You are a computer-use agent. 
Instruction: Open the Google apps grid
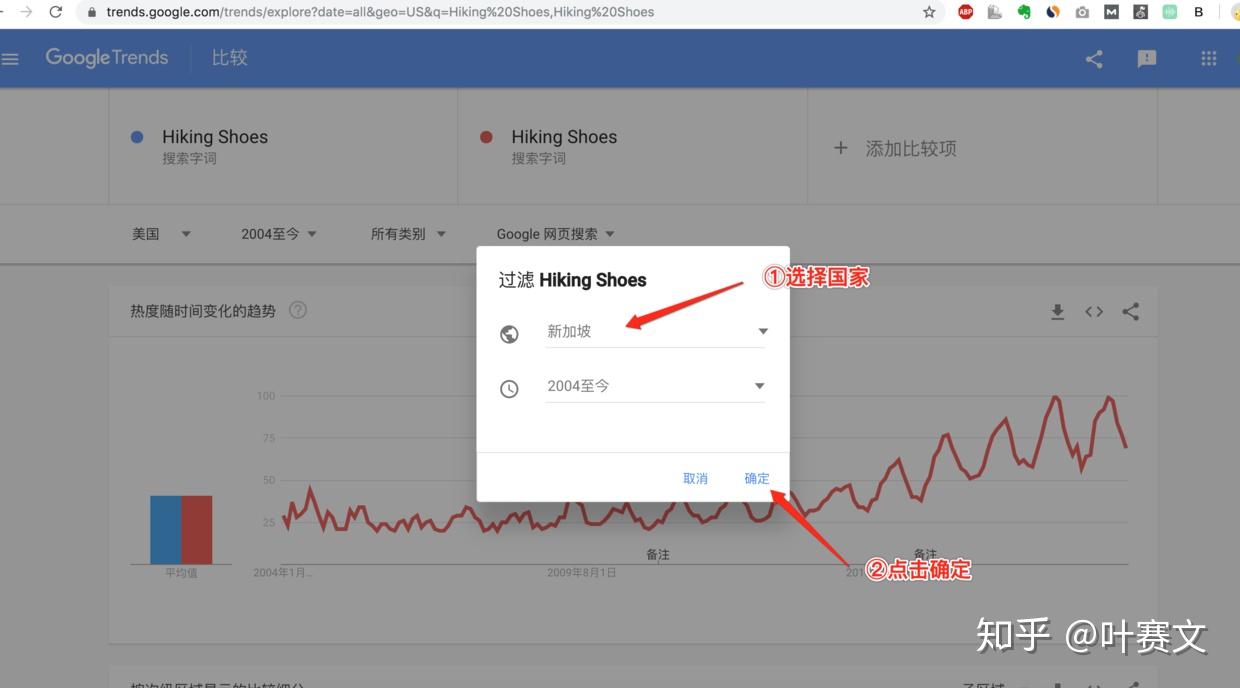pos(1209,59)
